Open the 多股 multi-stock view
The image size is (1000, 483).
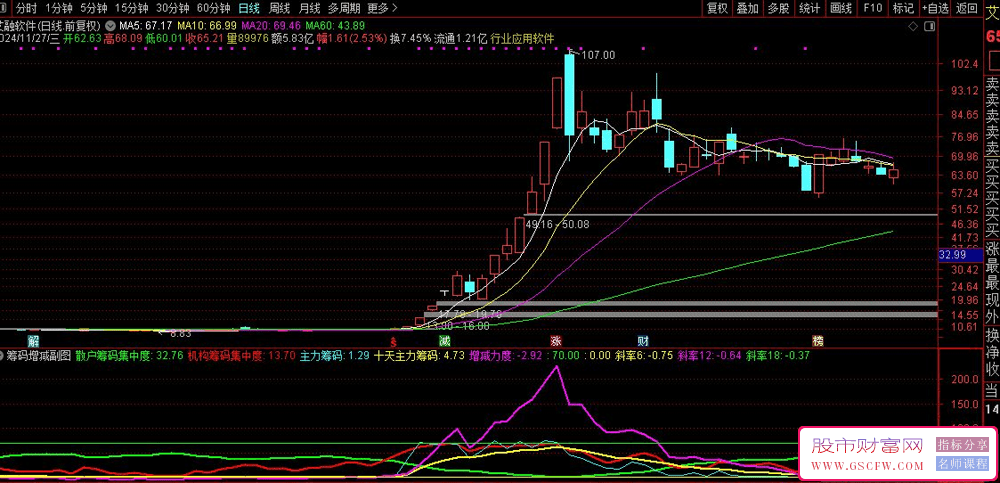tap(779, 8)
